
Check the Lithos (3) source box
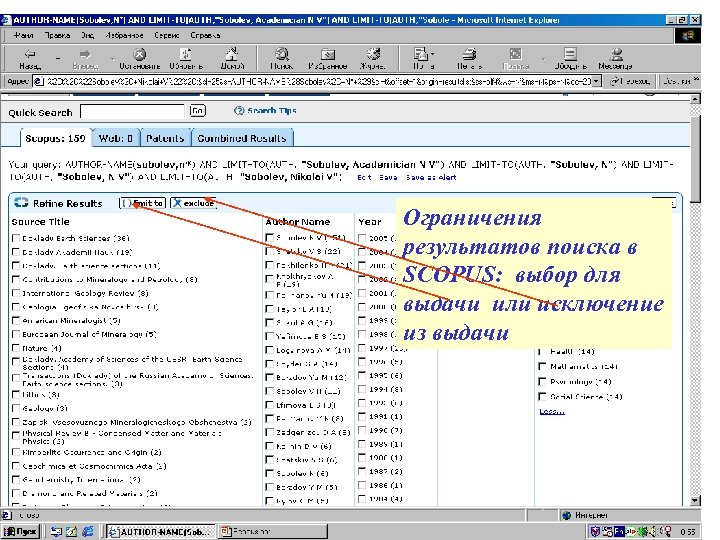pyautogui.click(x=16, y=394)
